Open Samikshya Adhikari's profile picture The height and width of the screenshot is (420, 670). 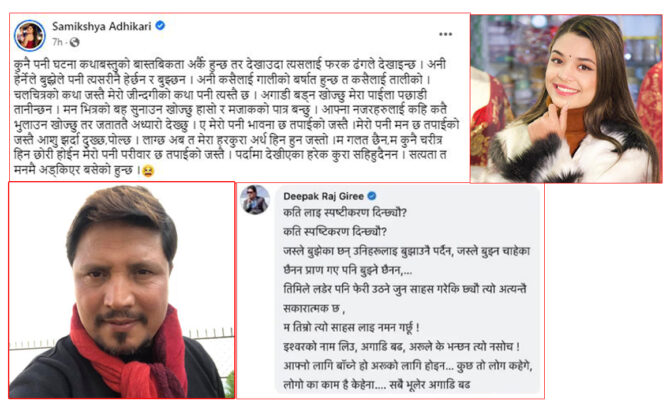(x=29, y=35)
